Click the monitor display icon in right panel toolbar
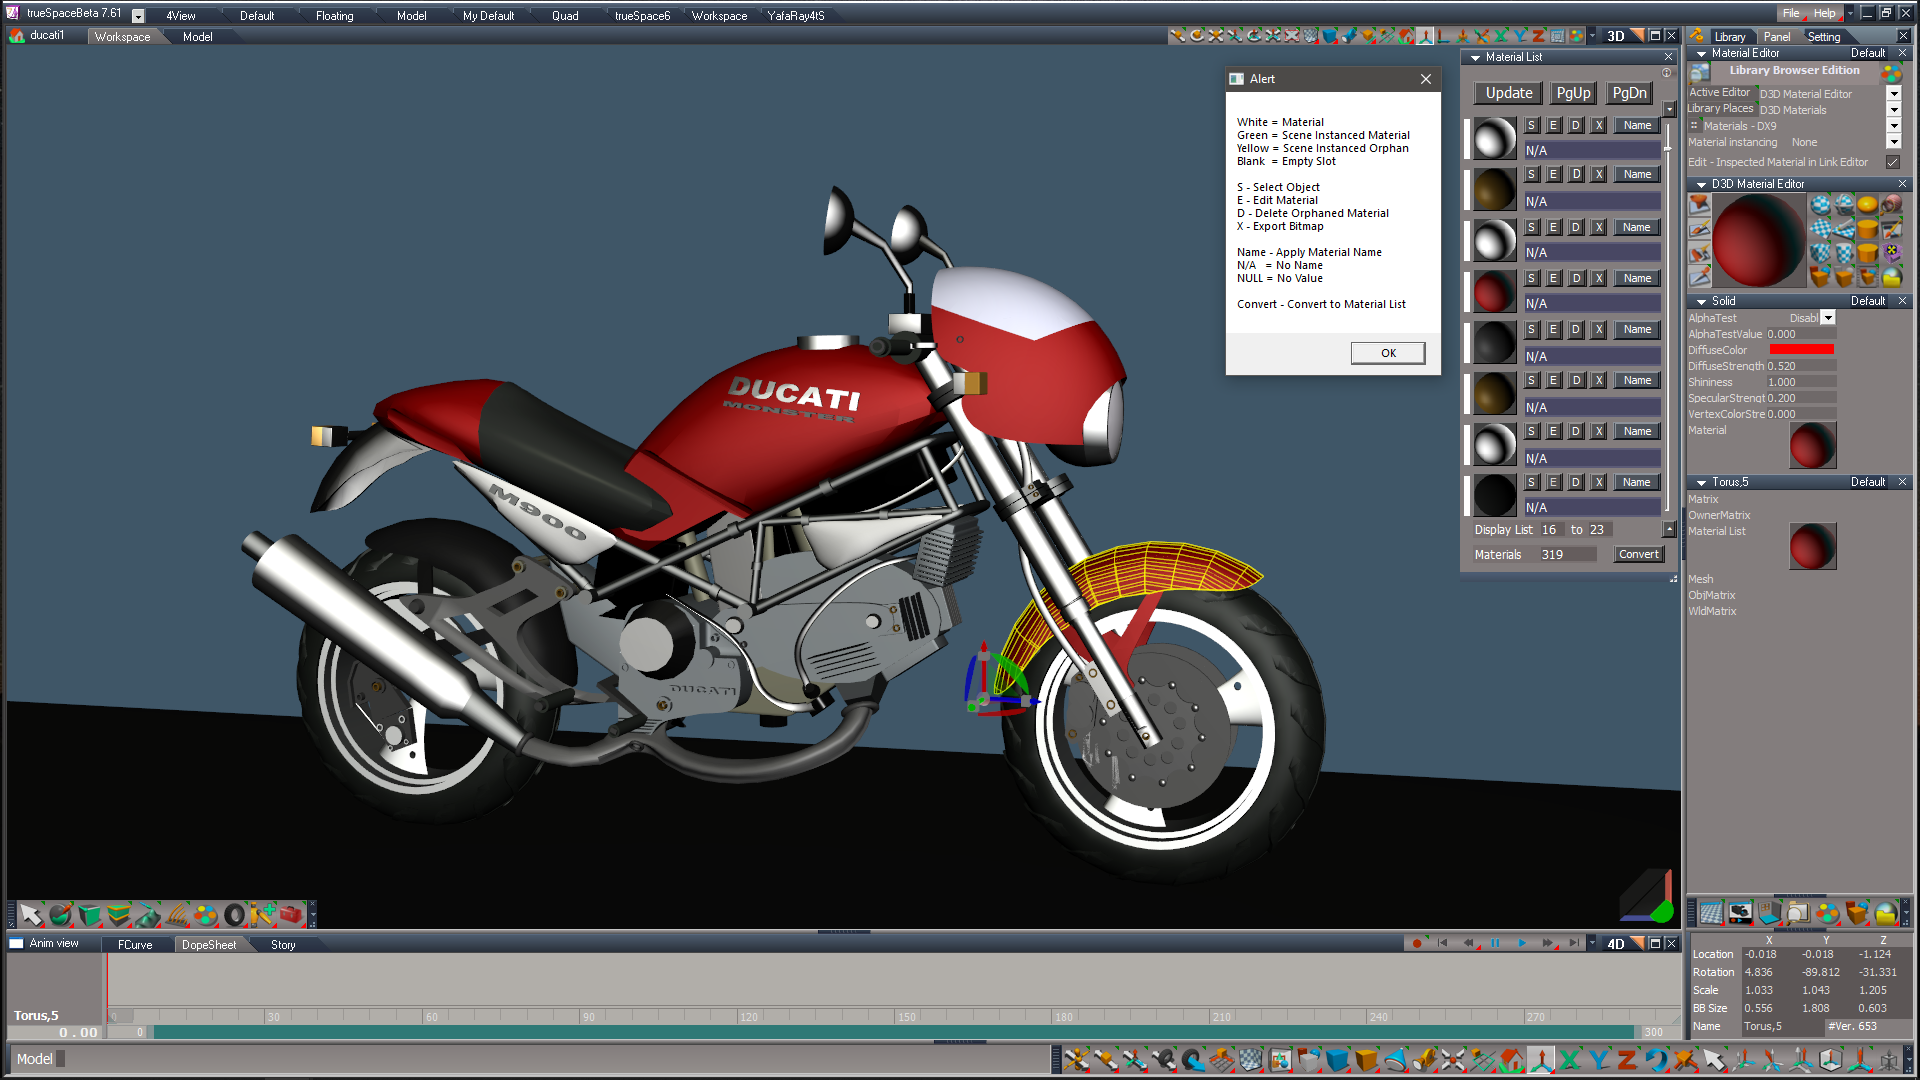This screenshot has height=1080, width=1920. pyautogui.click(x=1740, y=913)
